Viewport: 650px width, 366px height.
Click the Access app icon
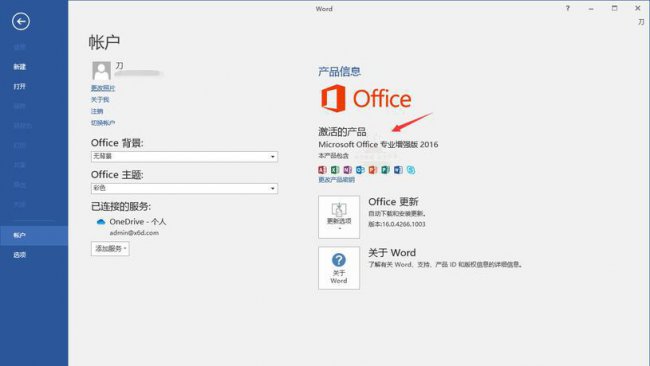pyautogui.click(x=322, y=170)
